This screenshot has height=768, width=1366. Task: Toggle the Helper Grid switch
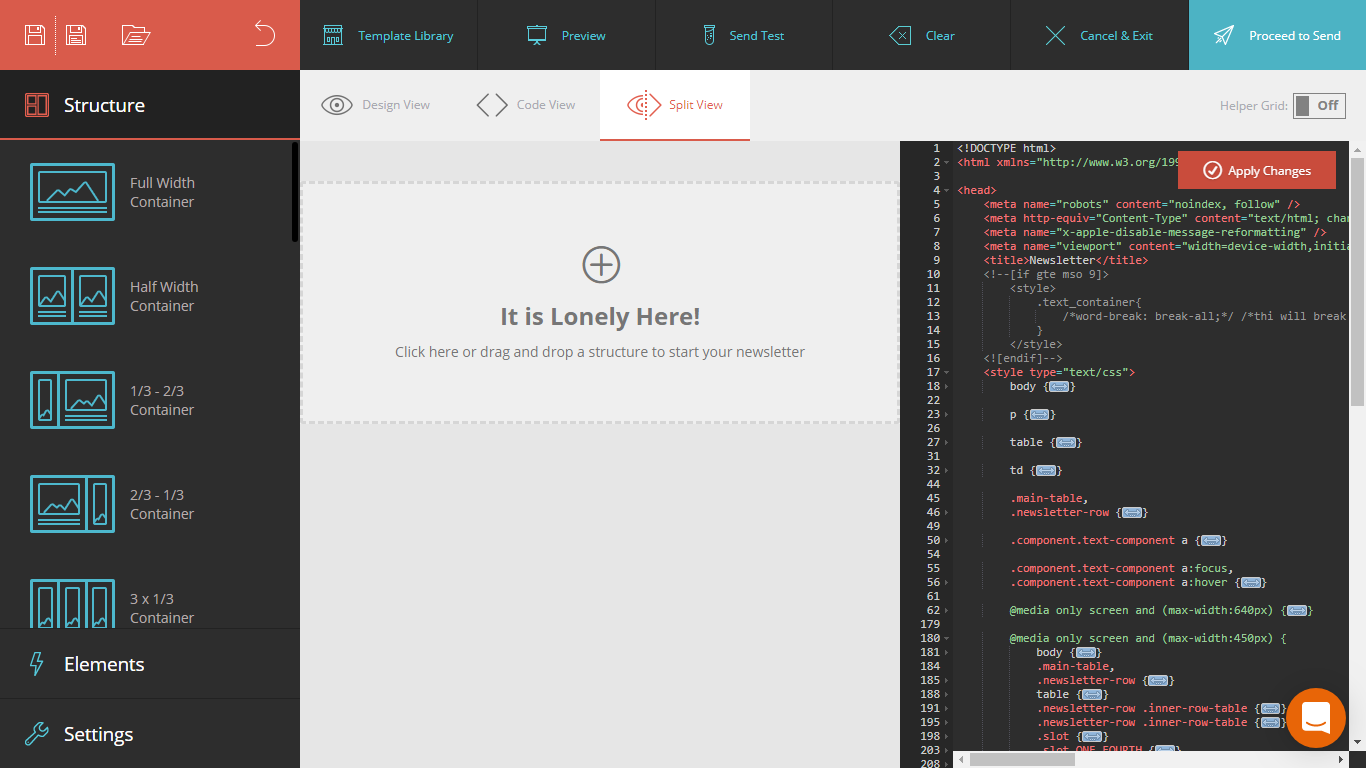pyautogui.click(x=1318, y=106)
